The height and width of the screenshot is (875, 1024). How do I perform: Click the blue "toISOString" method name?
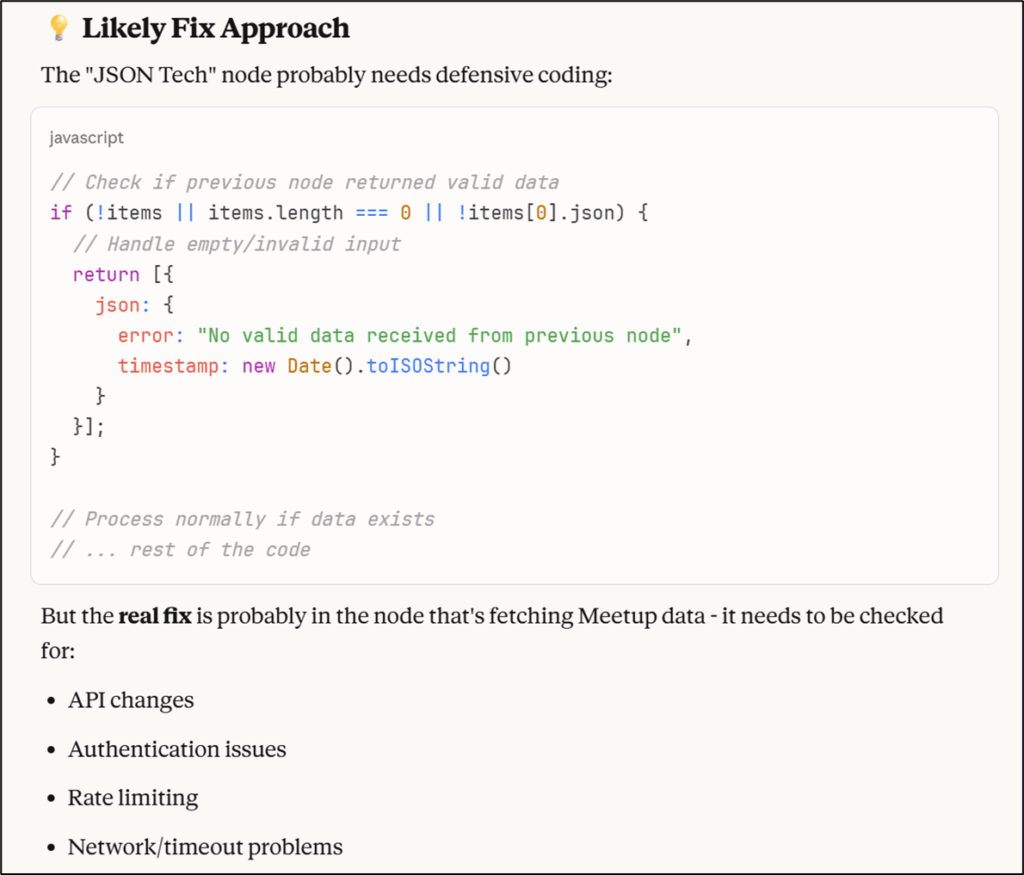click(428, 366)
